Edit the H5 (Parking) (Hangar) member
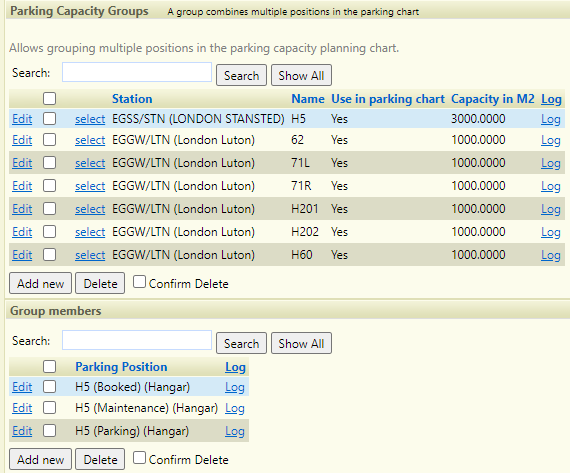Image resolution: width=570 pixels, height=473 pixels. [x=22, y=431]
